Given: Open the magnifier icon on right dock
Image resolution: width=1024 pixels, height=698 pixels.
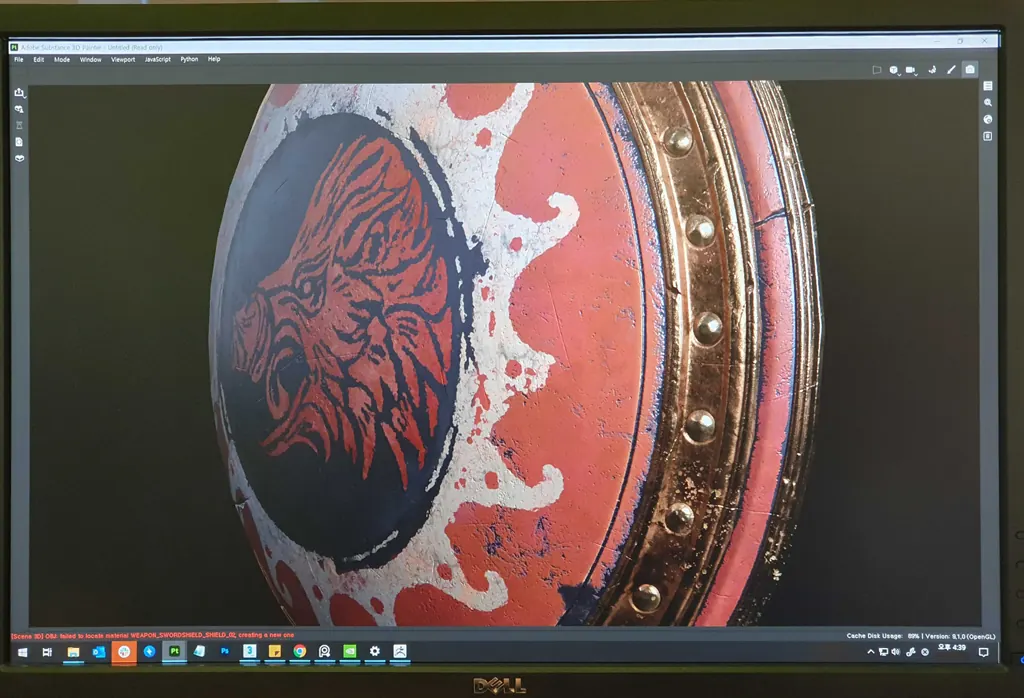Looking at the screenshot, I should 988,103.
